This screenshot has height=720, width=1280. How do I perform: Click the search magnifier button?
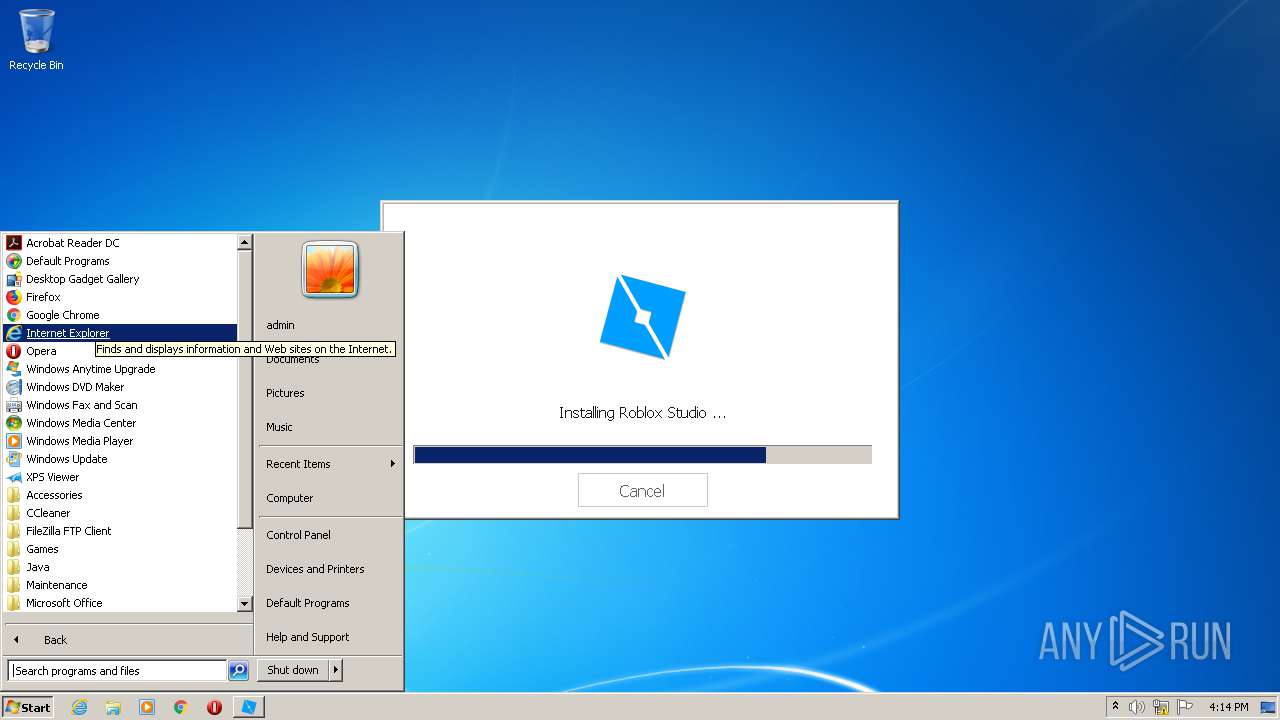click(x=238, y=671)
